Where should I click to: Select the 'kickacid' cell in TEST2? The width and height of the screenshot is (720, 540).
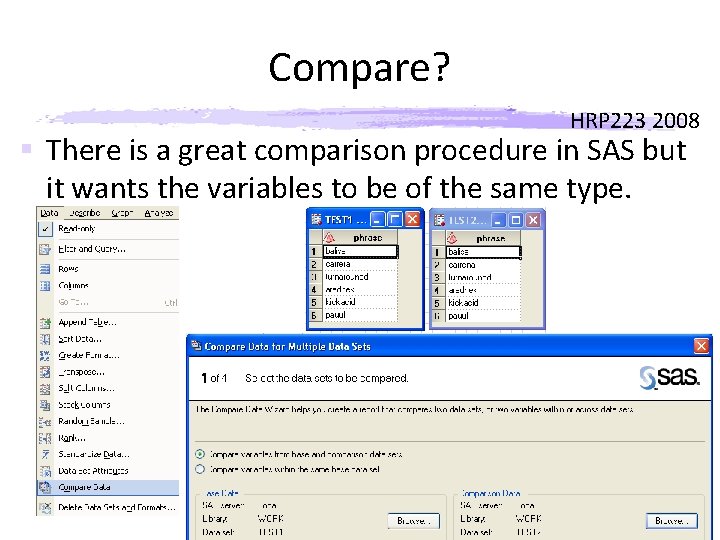484,303
